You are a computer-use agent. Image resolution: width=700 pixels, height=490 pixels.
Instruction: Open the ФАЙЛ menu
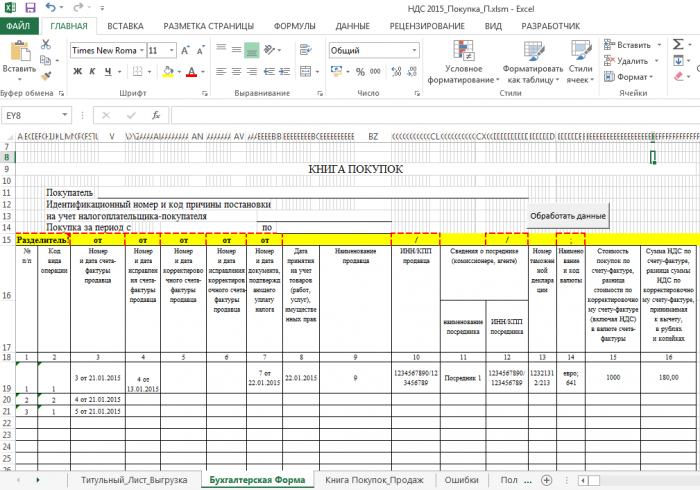18,26
